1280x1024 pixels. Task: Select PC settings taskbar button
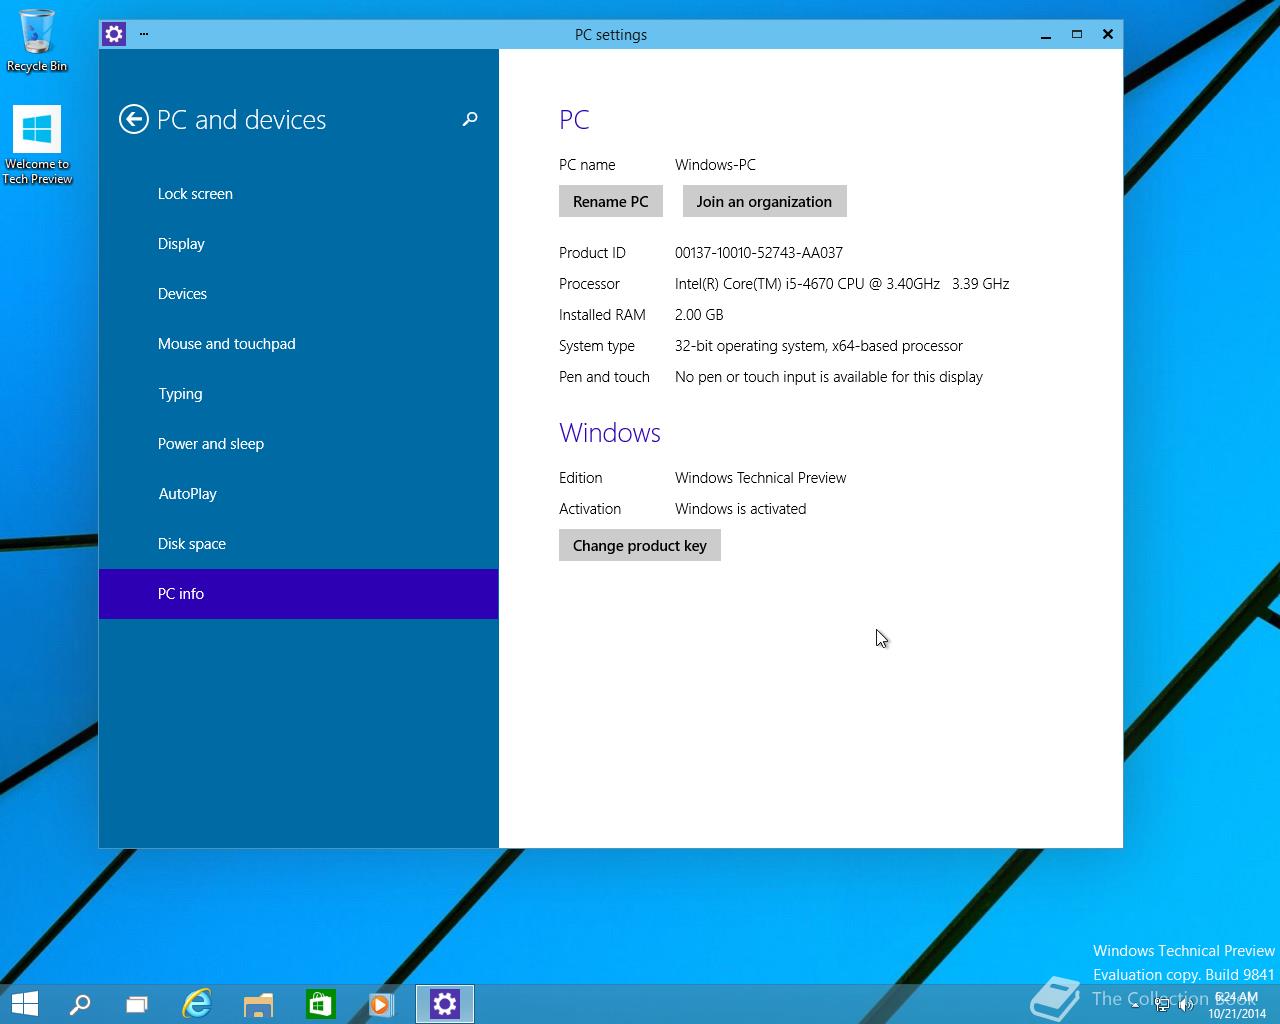(445, 1004)
